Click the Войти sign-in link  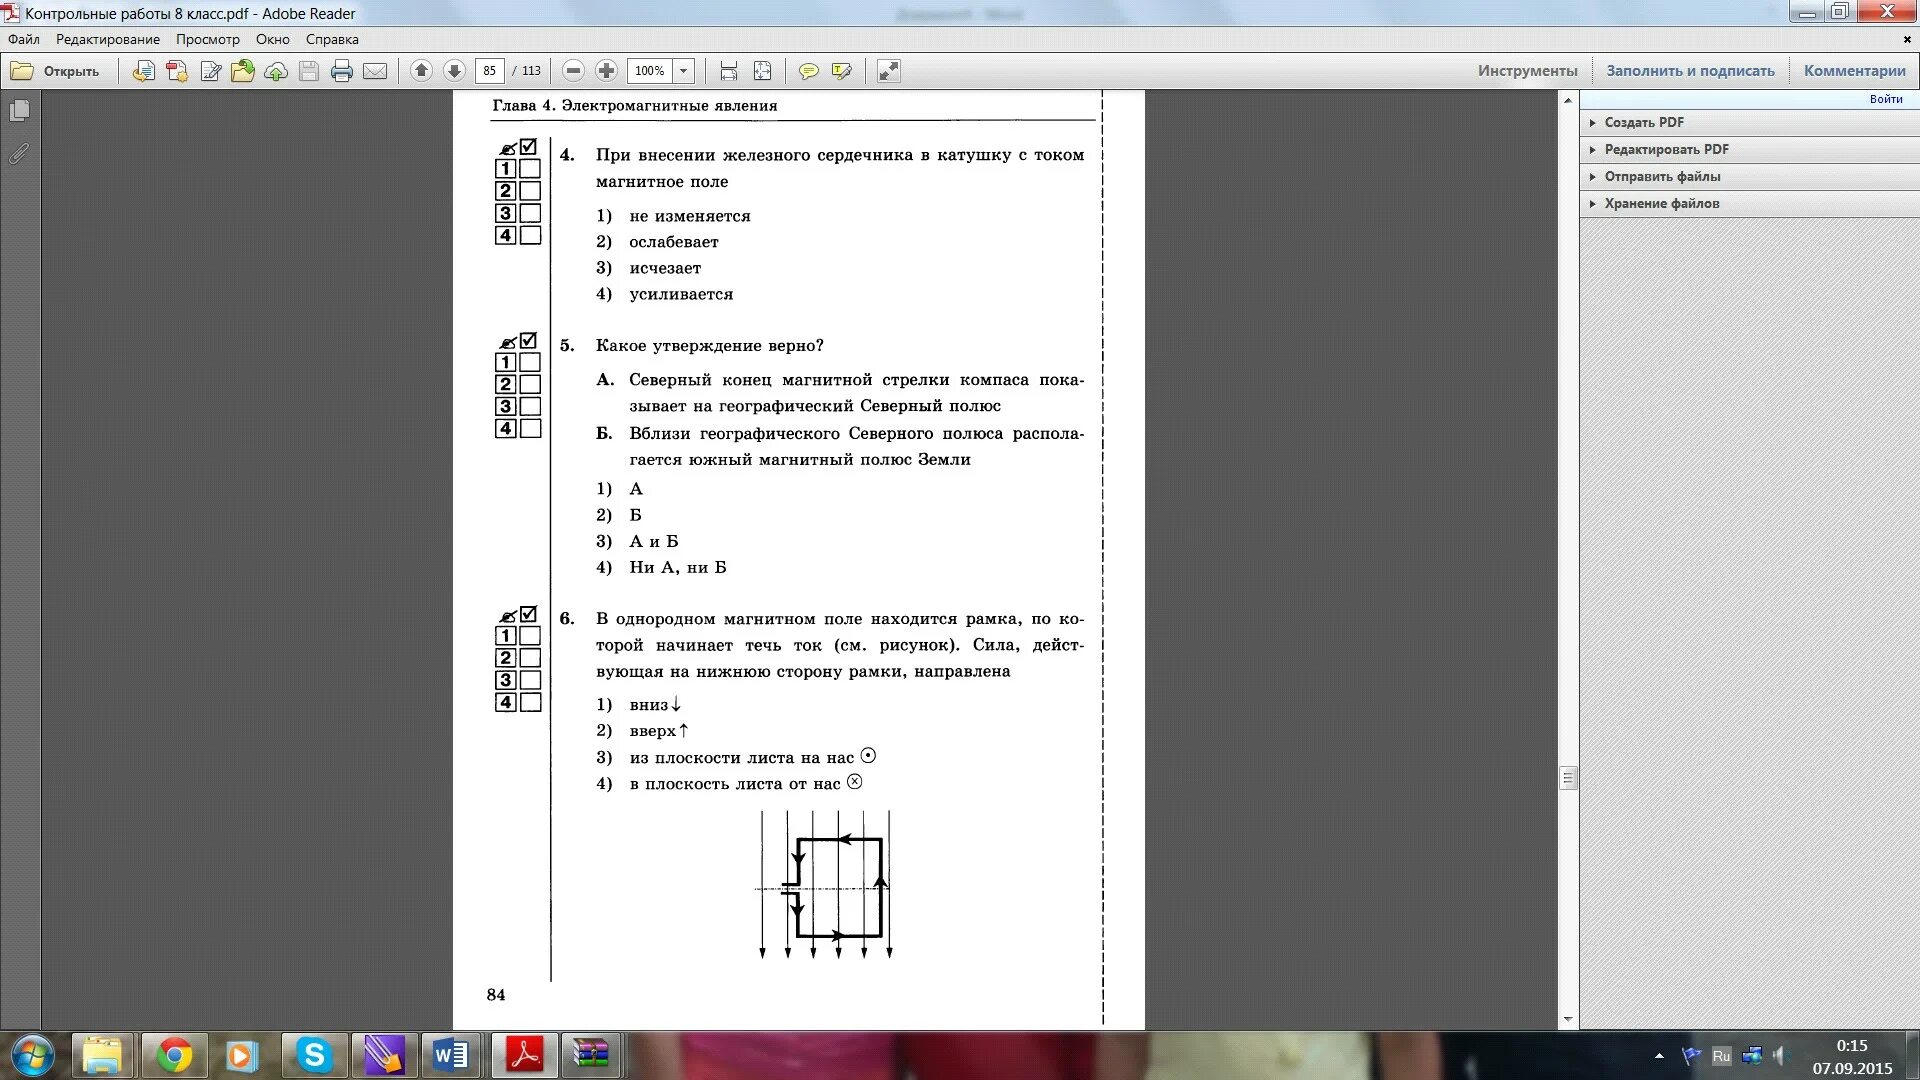tap(1885, 99)
